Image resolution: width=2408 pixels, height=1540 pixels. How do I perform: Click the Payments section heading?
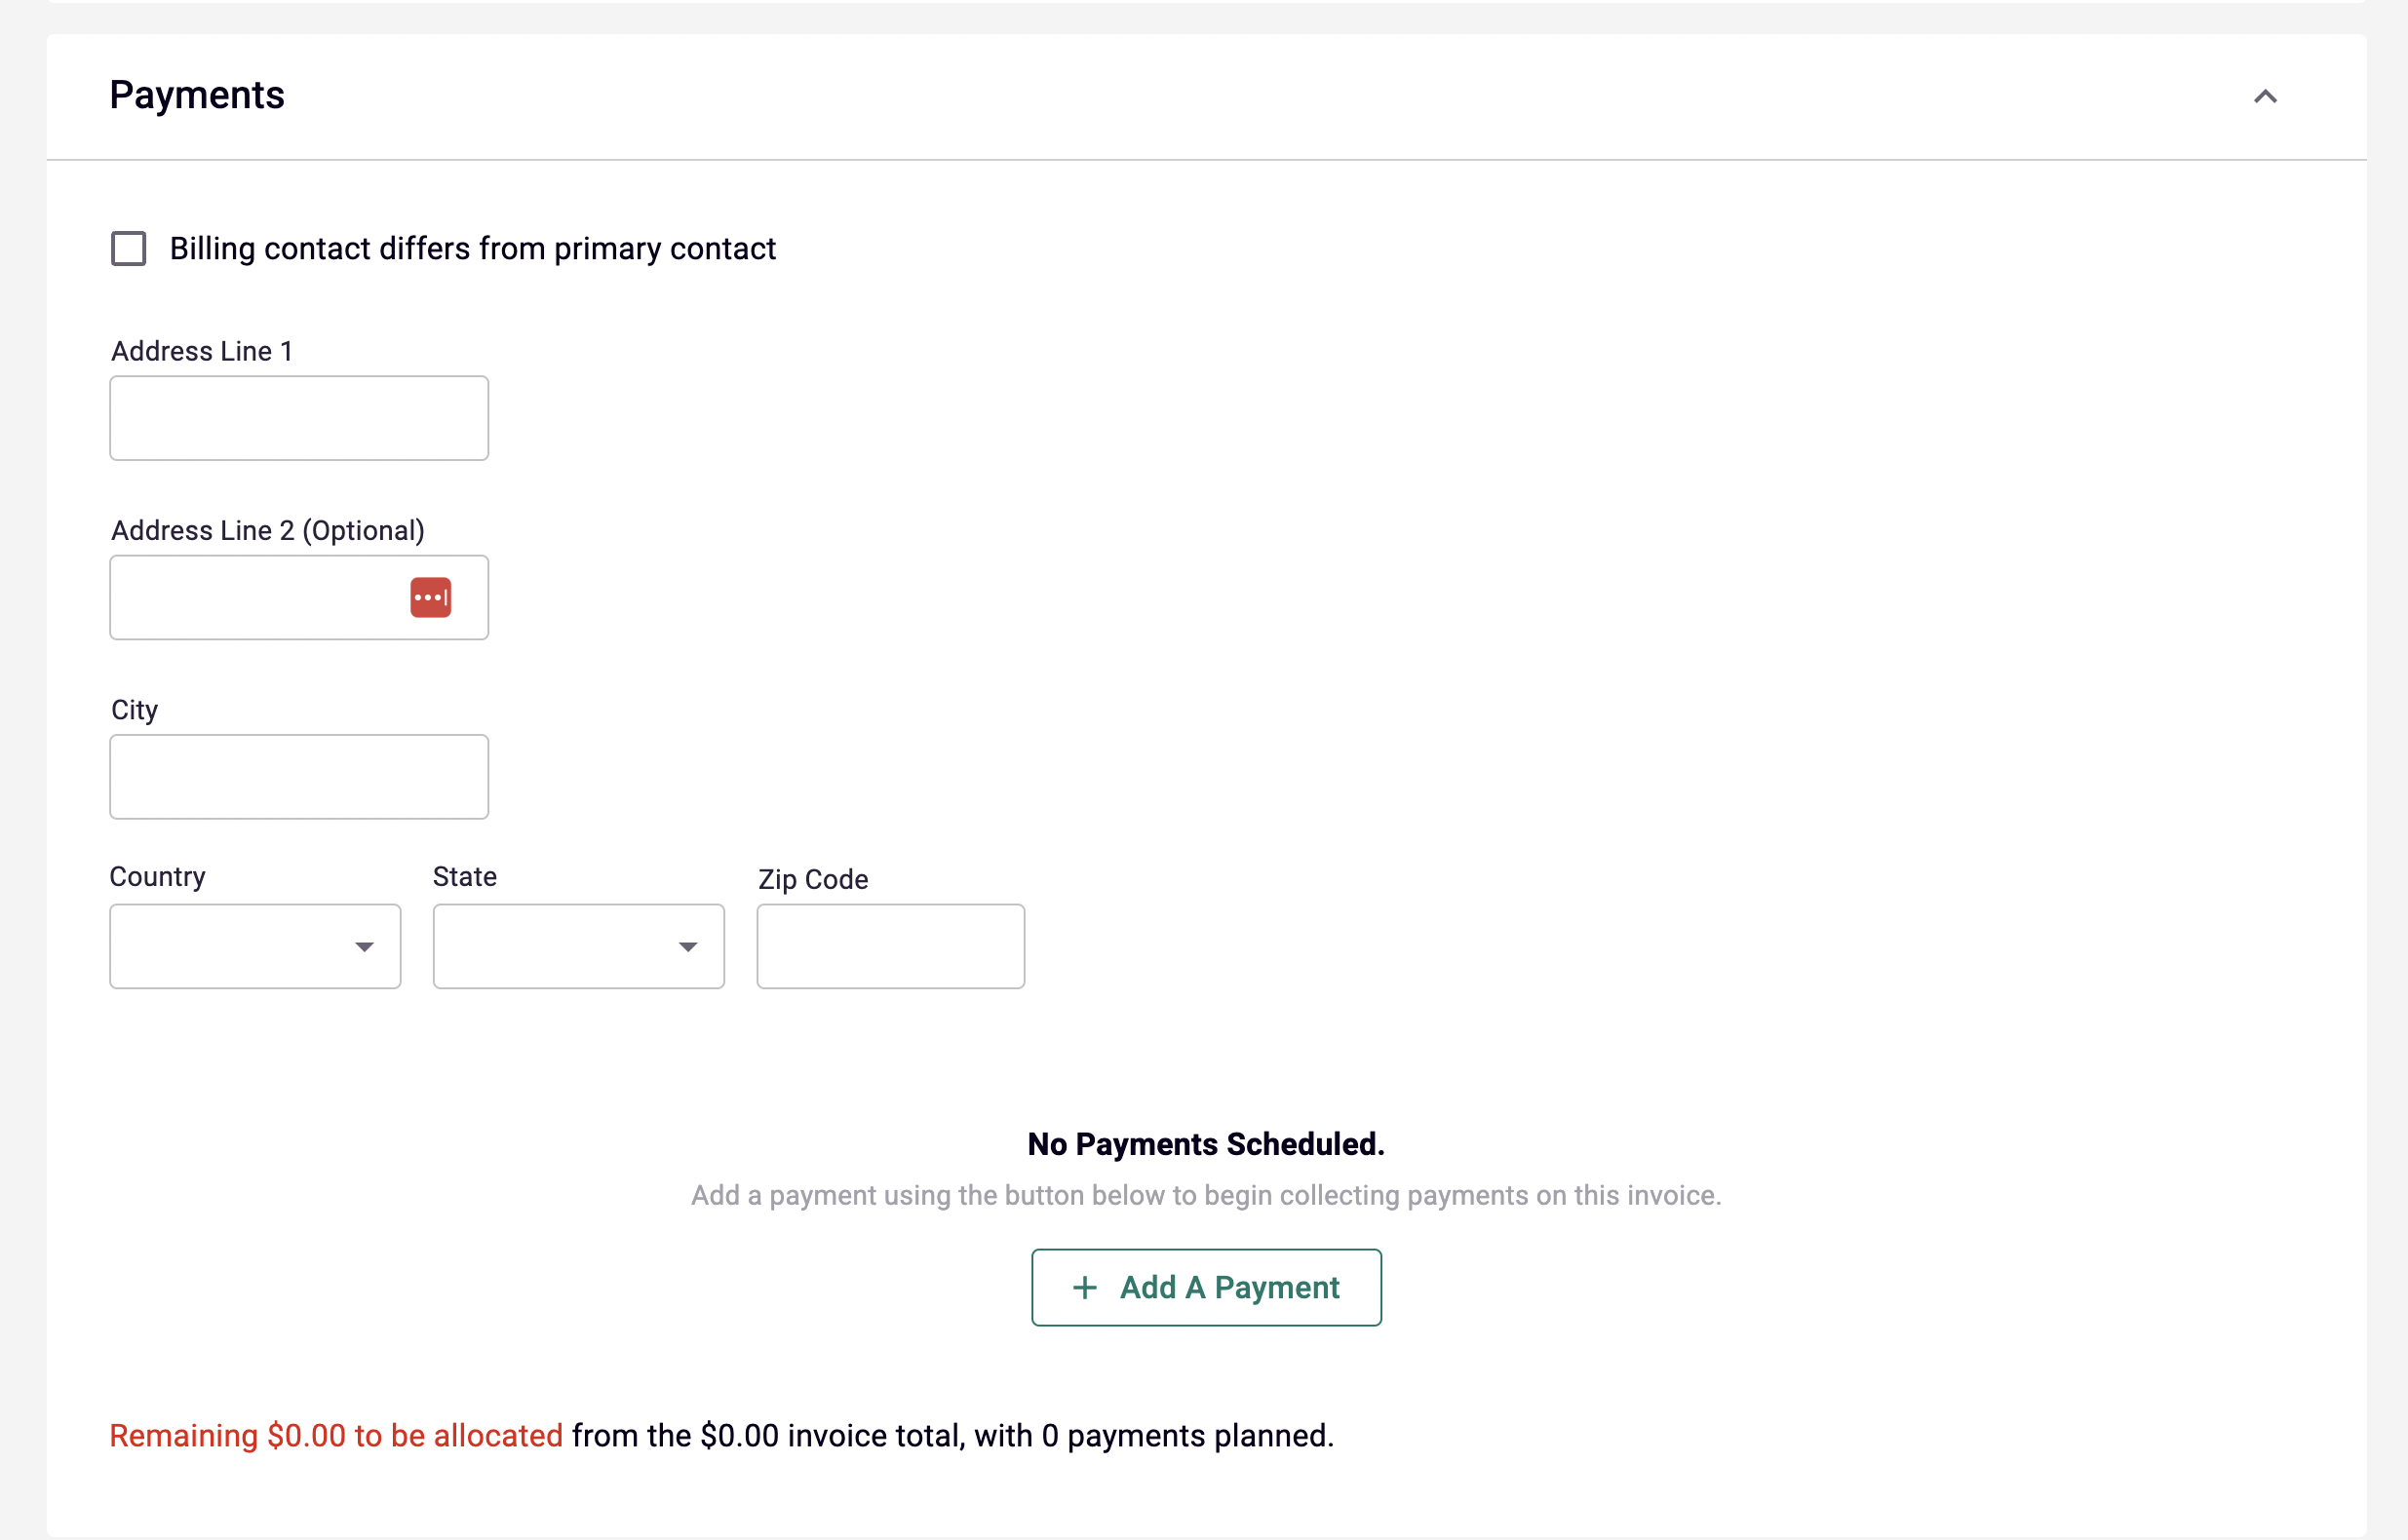pos(197,95)
